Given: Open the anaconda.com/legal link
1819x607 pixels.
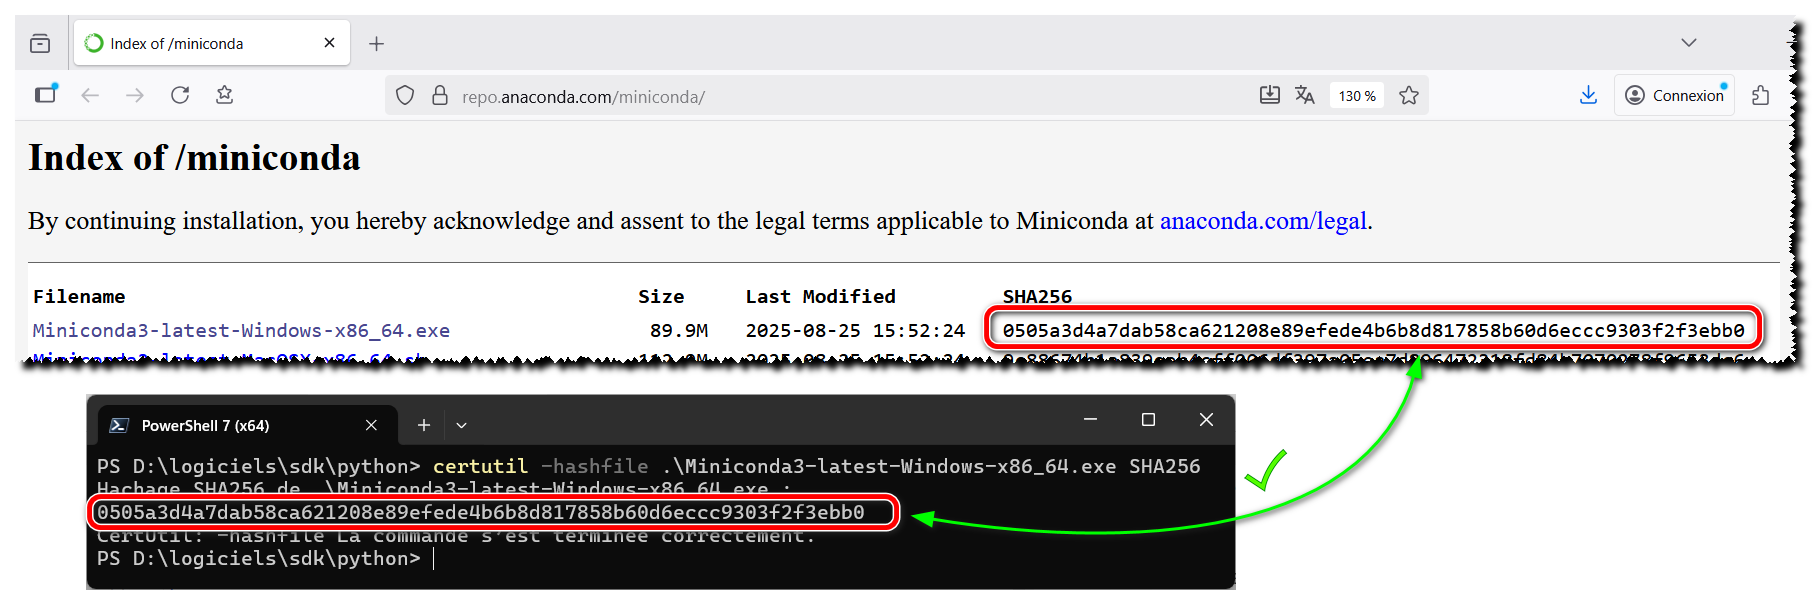Looking at the screenshot, I should [x=1263, y=221].
